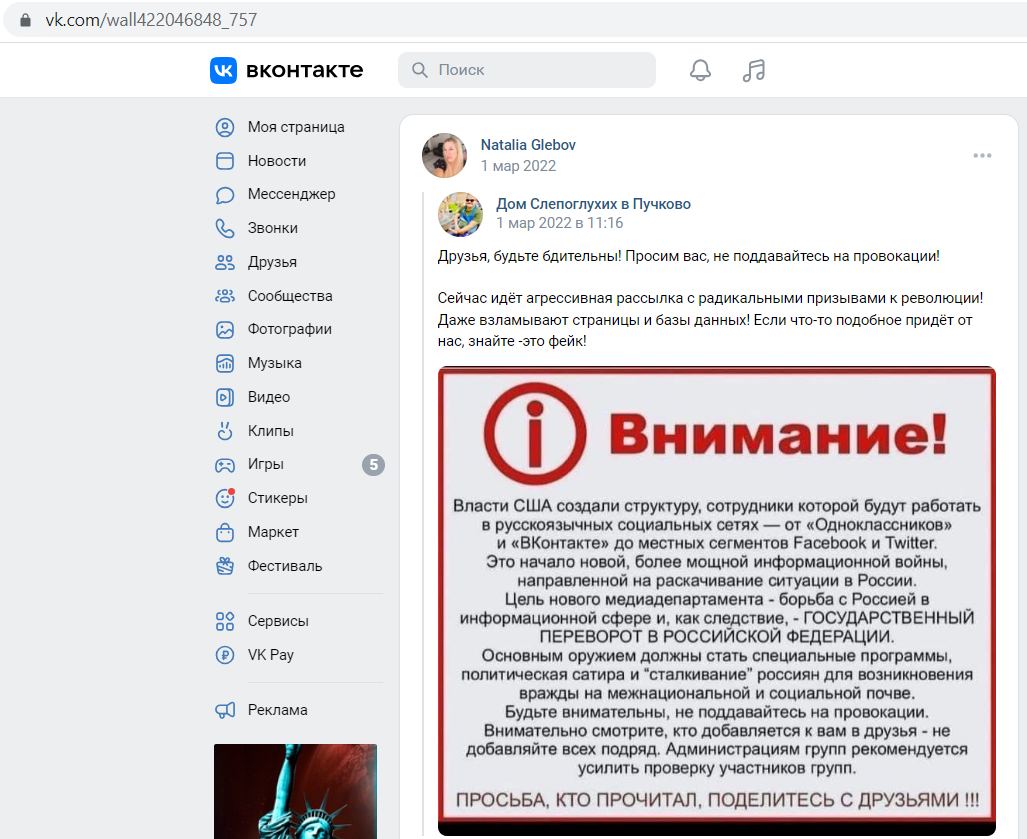This screenshot has width=1027, height=839.
Task: Open the Games (Игры) controller icon
Action: [225, 465]
